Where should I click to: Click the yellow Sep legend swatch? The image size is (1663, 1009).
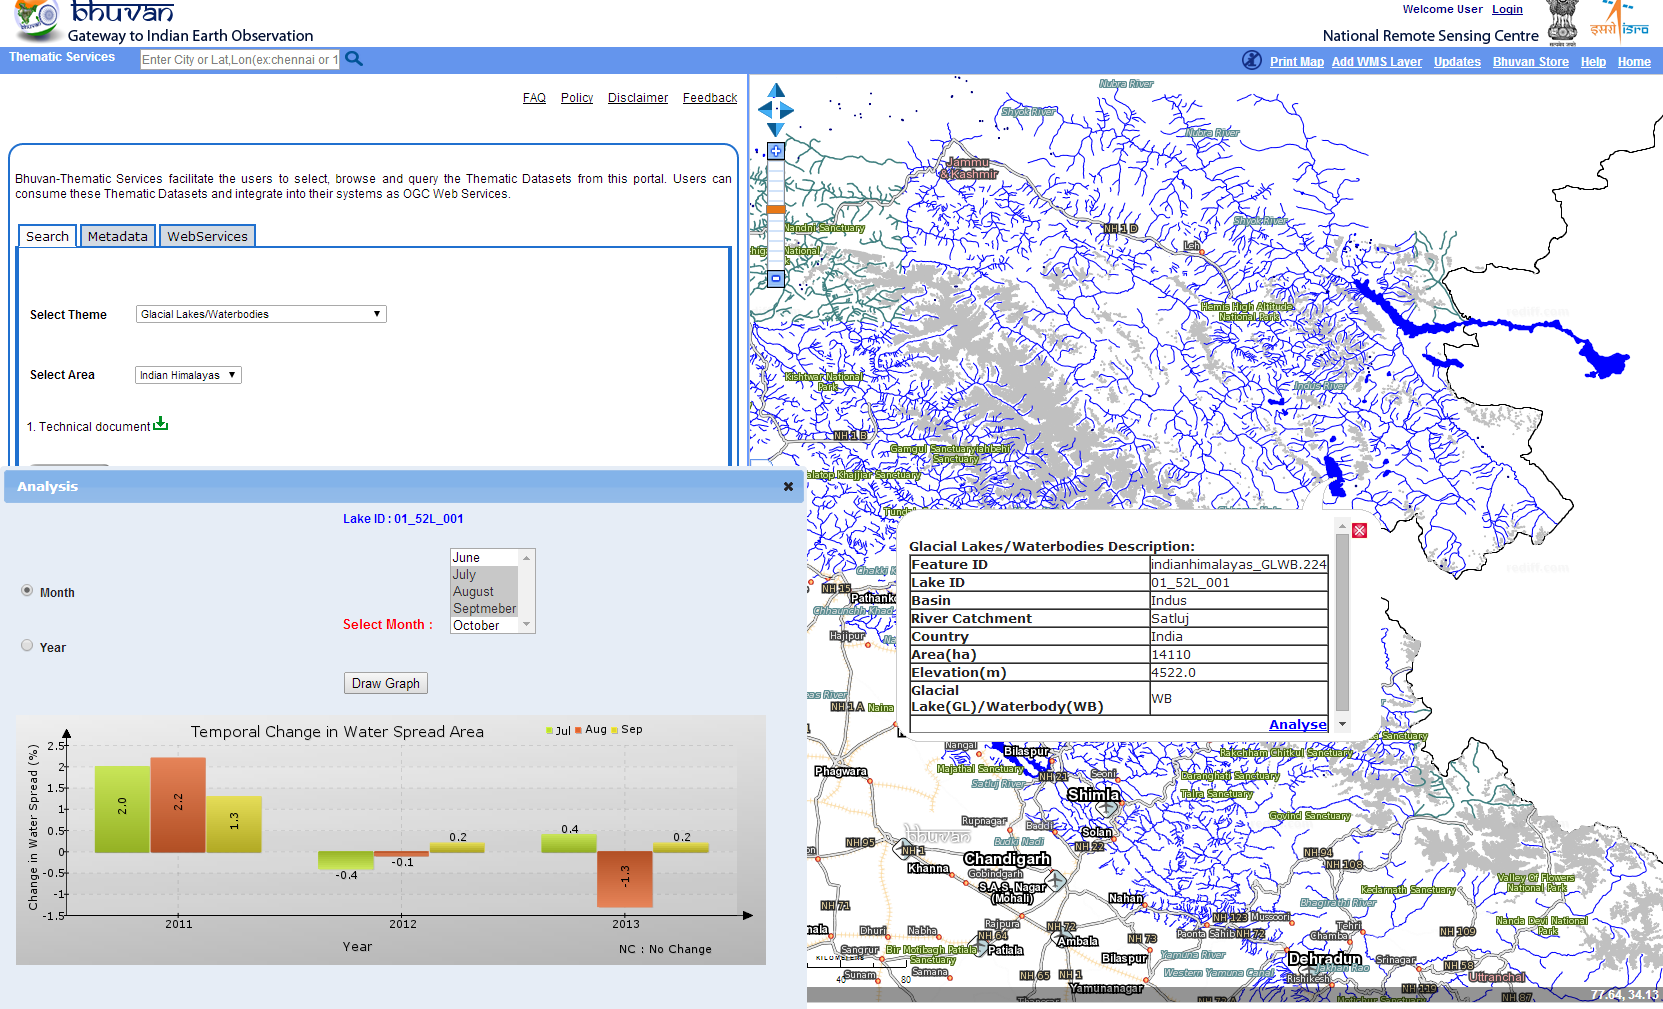(615, 730)
